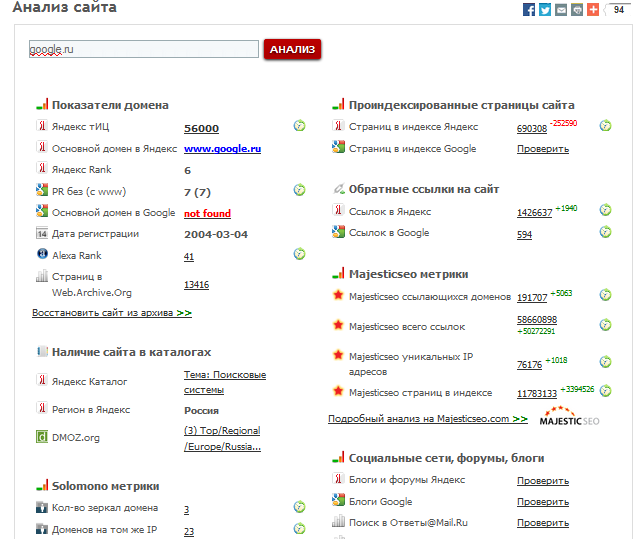Image resolution: width=635 pixels, height=539 pixels.
Task: Open Majesticseo total links 58660898
Action: (x=537, y=320)
